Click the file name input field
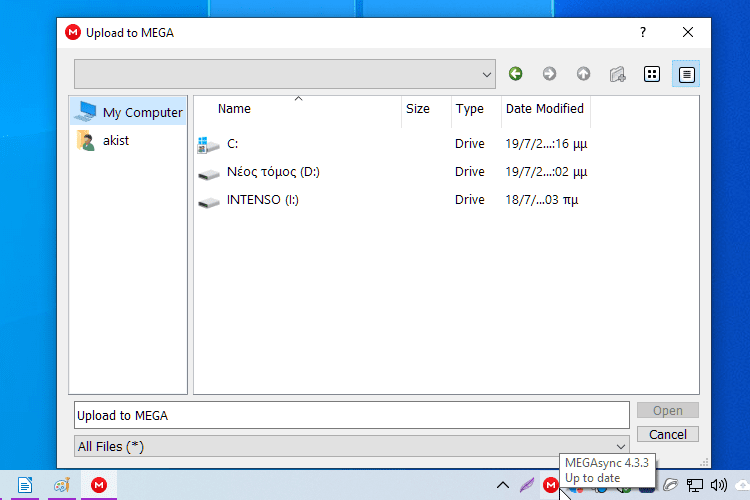This screenshot has height=500, width=750. pos(352,415)
